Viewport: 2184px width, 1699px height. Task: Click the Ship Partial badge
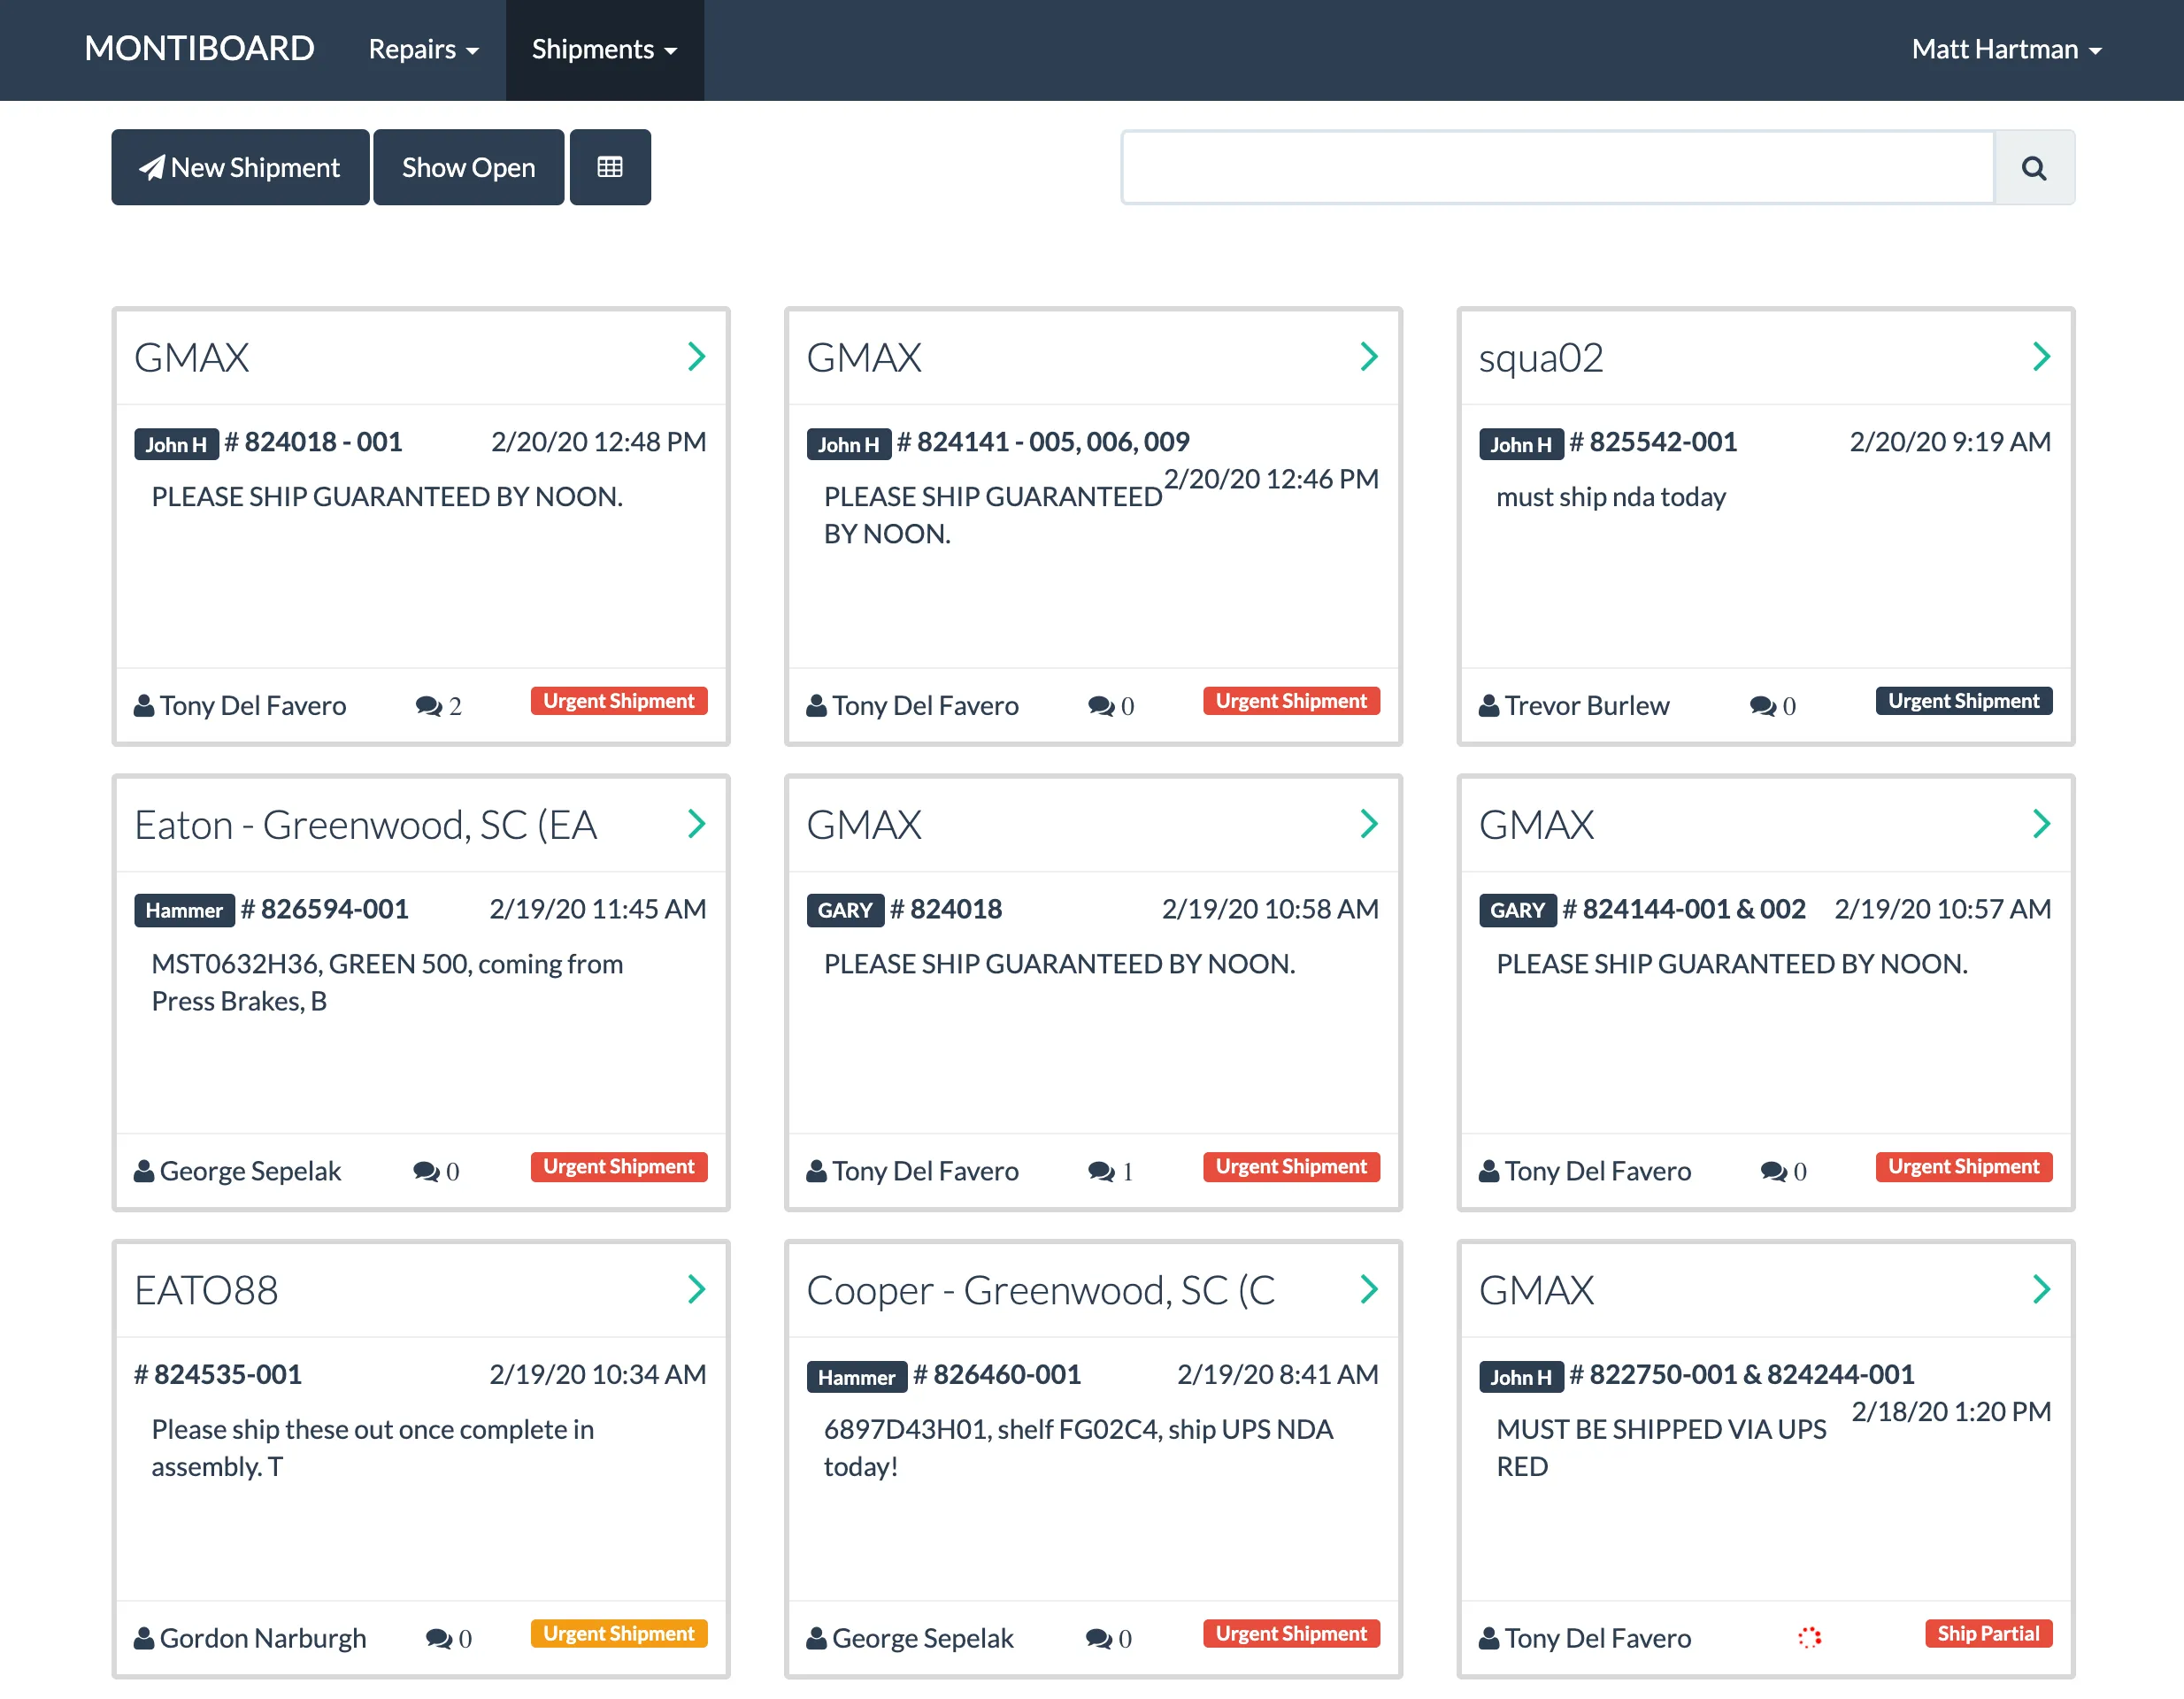[1988, 1633]
